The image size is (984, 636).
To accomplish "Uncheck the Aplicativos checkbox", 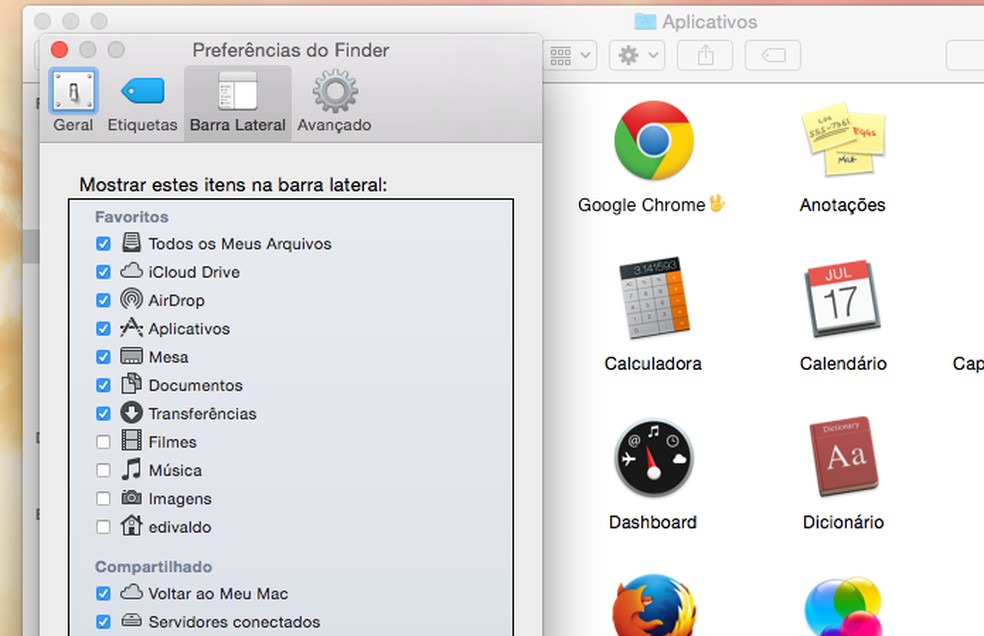I will click(104, 328).
